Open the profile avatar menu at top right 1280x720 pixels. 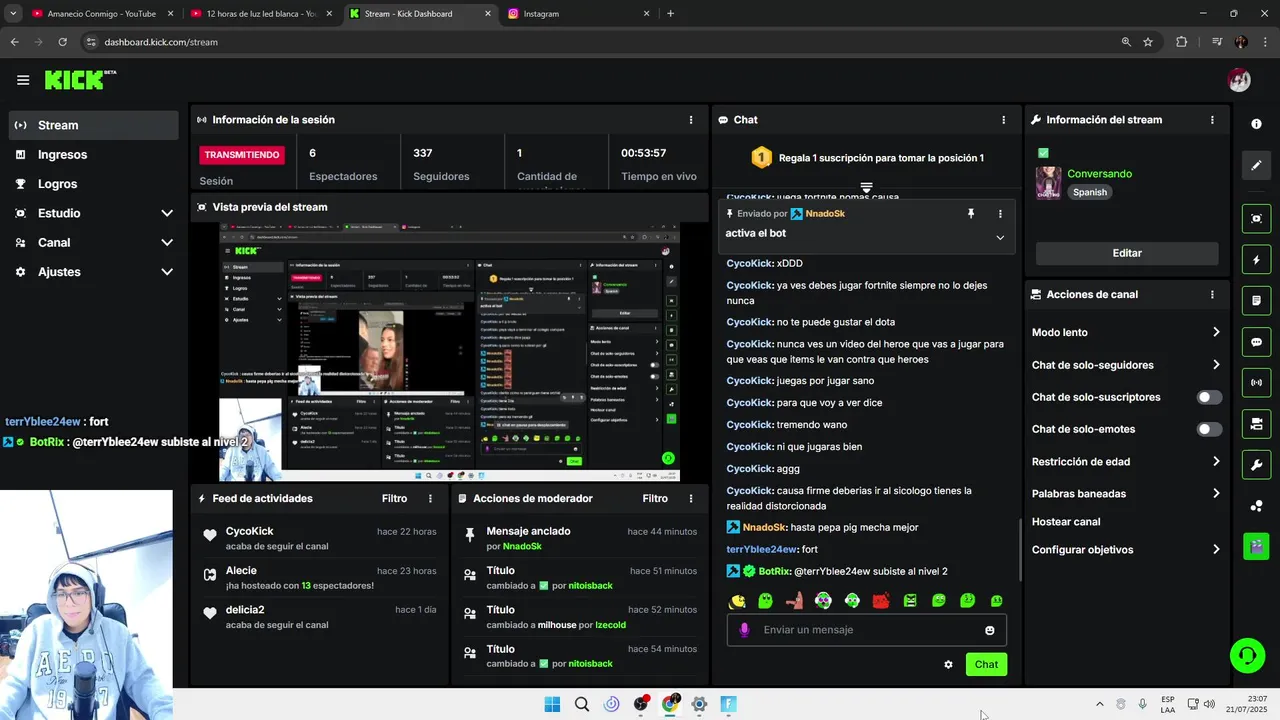coord(1239,81)
